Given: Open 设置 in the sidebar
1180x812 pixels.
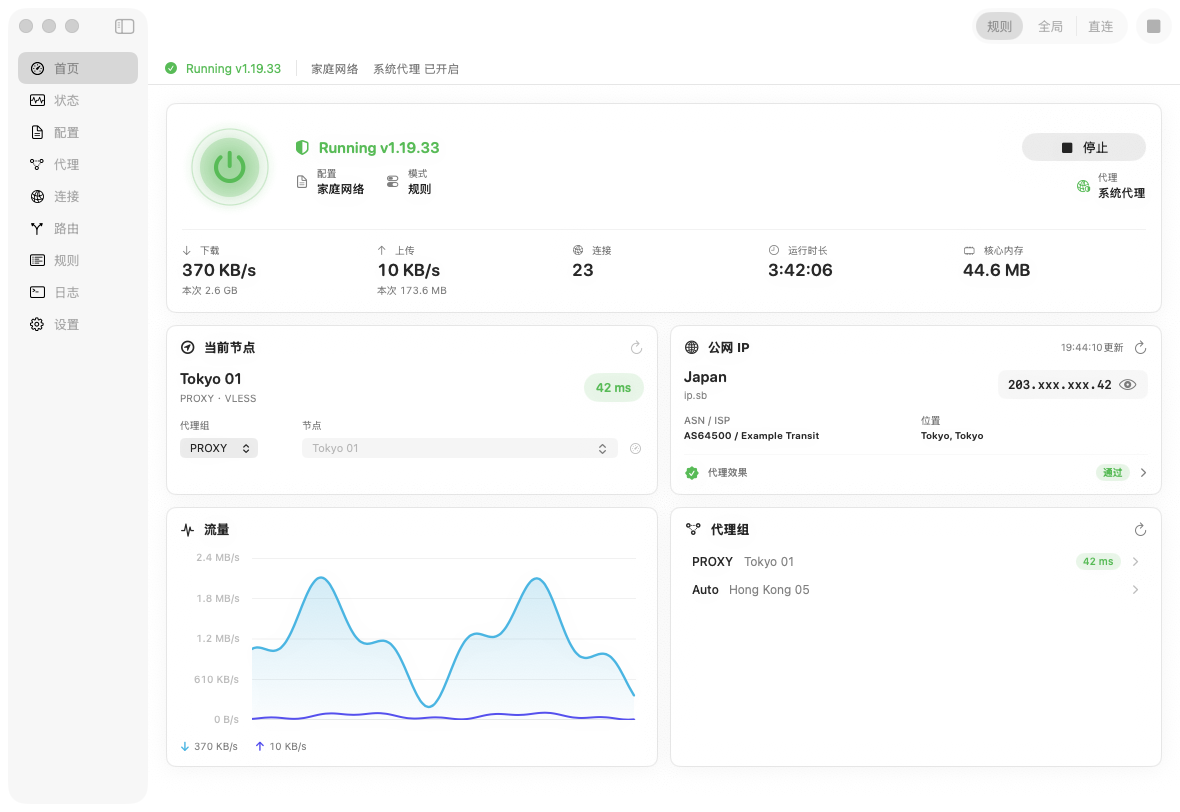Looking at the screenshot, I should click(x=78, y=324).
